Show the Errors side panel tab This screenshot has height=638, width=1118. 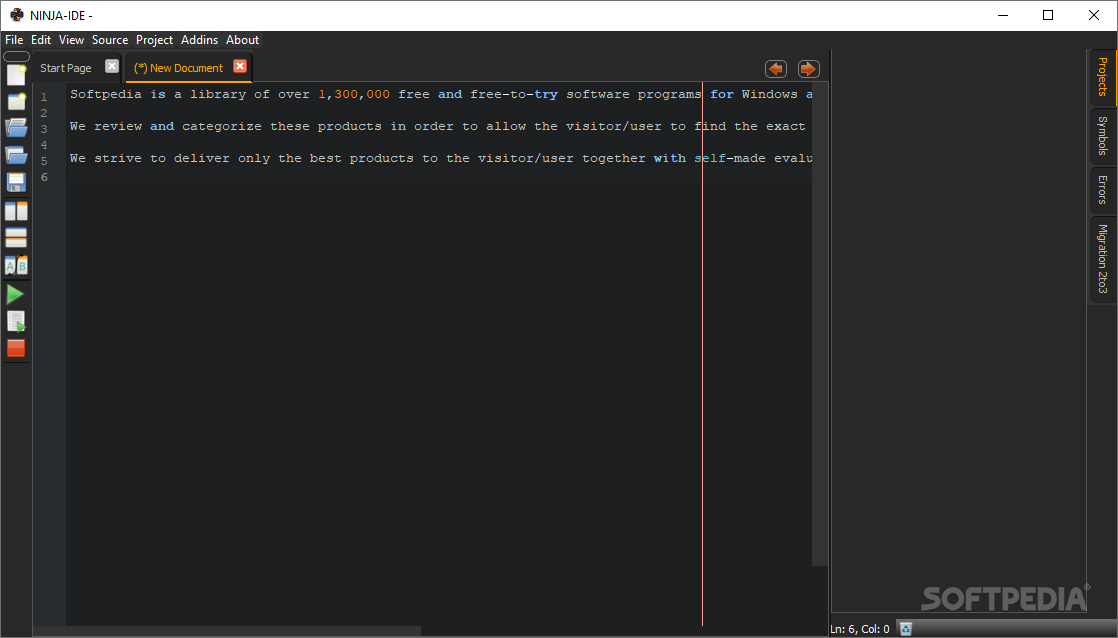pos(1102,190)
